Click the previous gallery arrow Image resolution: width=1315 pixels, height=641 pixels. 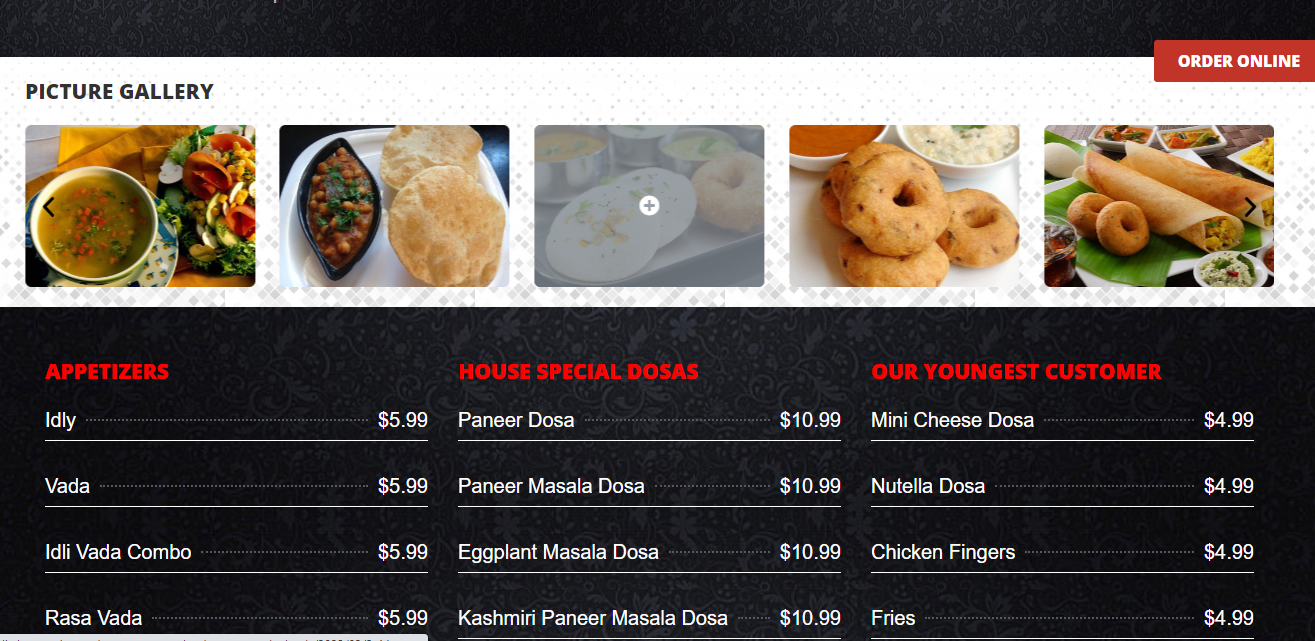(48, 207)
